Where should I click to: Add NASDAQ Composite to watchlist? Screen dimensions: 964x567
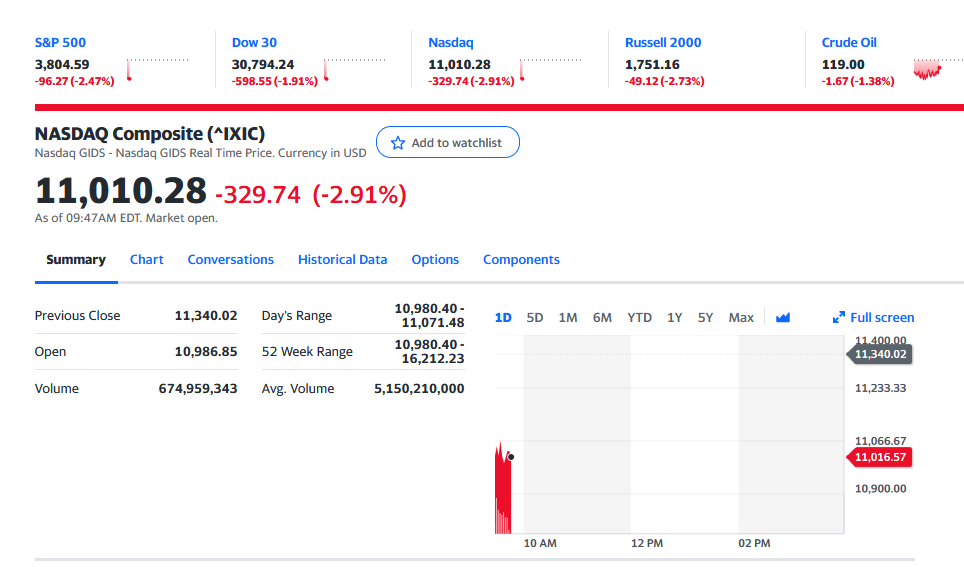click(448, 142)
